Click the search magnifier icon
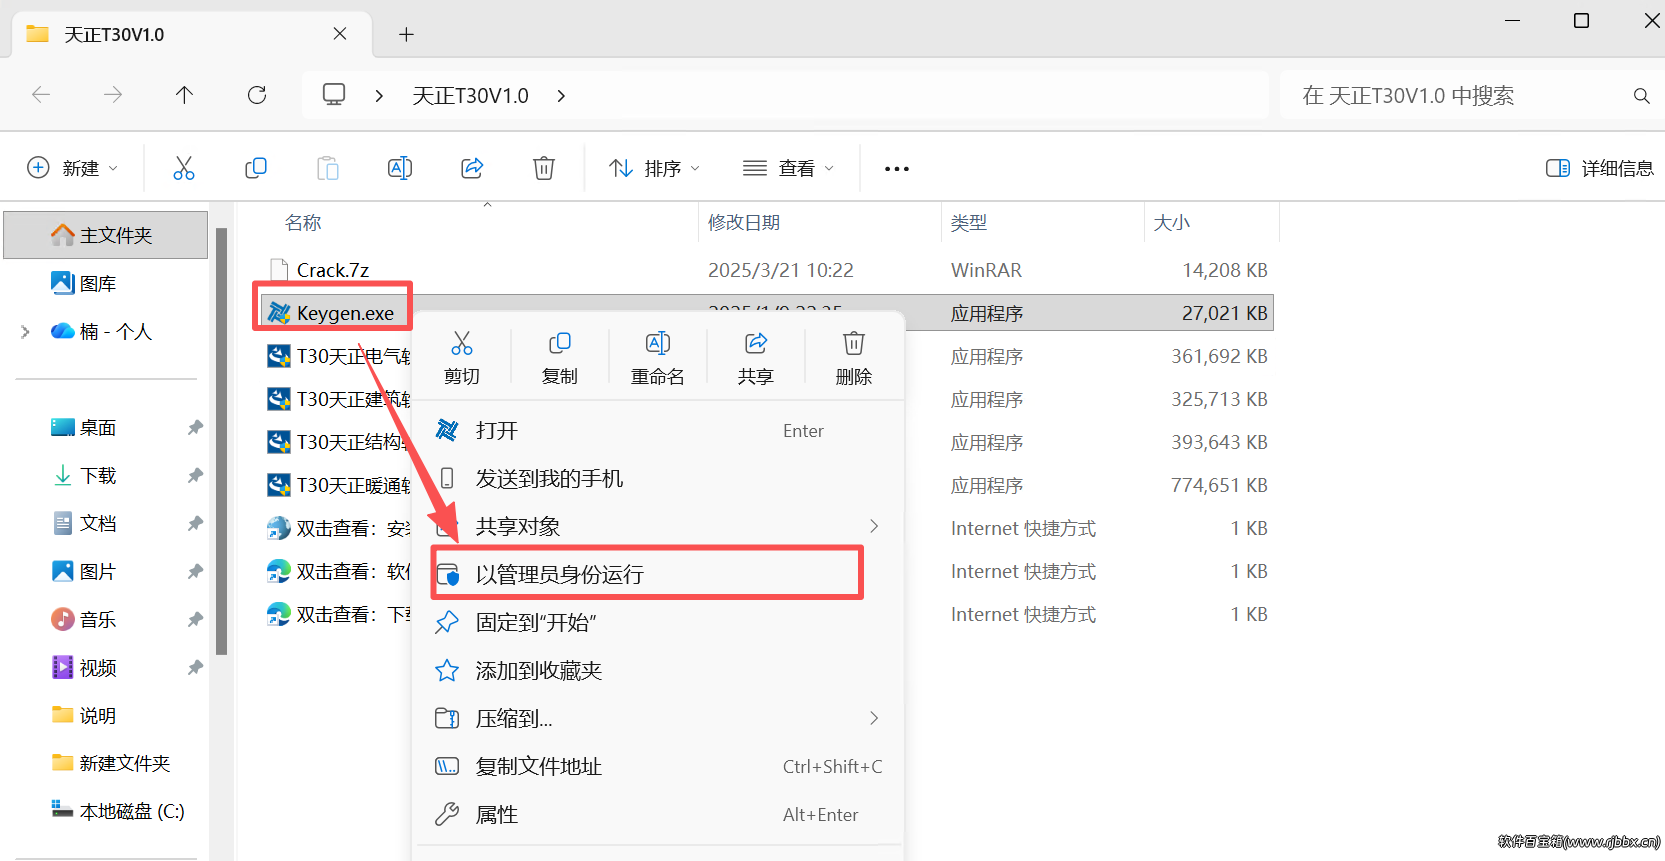The width and height of the screenshot is (1665, 861). coord(1641,96)
